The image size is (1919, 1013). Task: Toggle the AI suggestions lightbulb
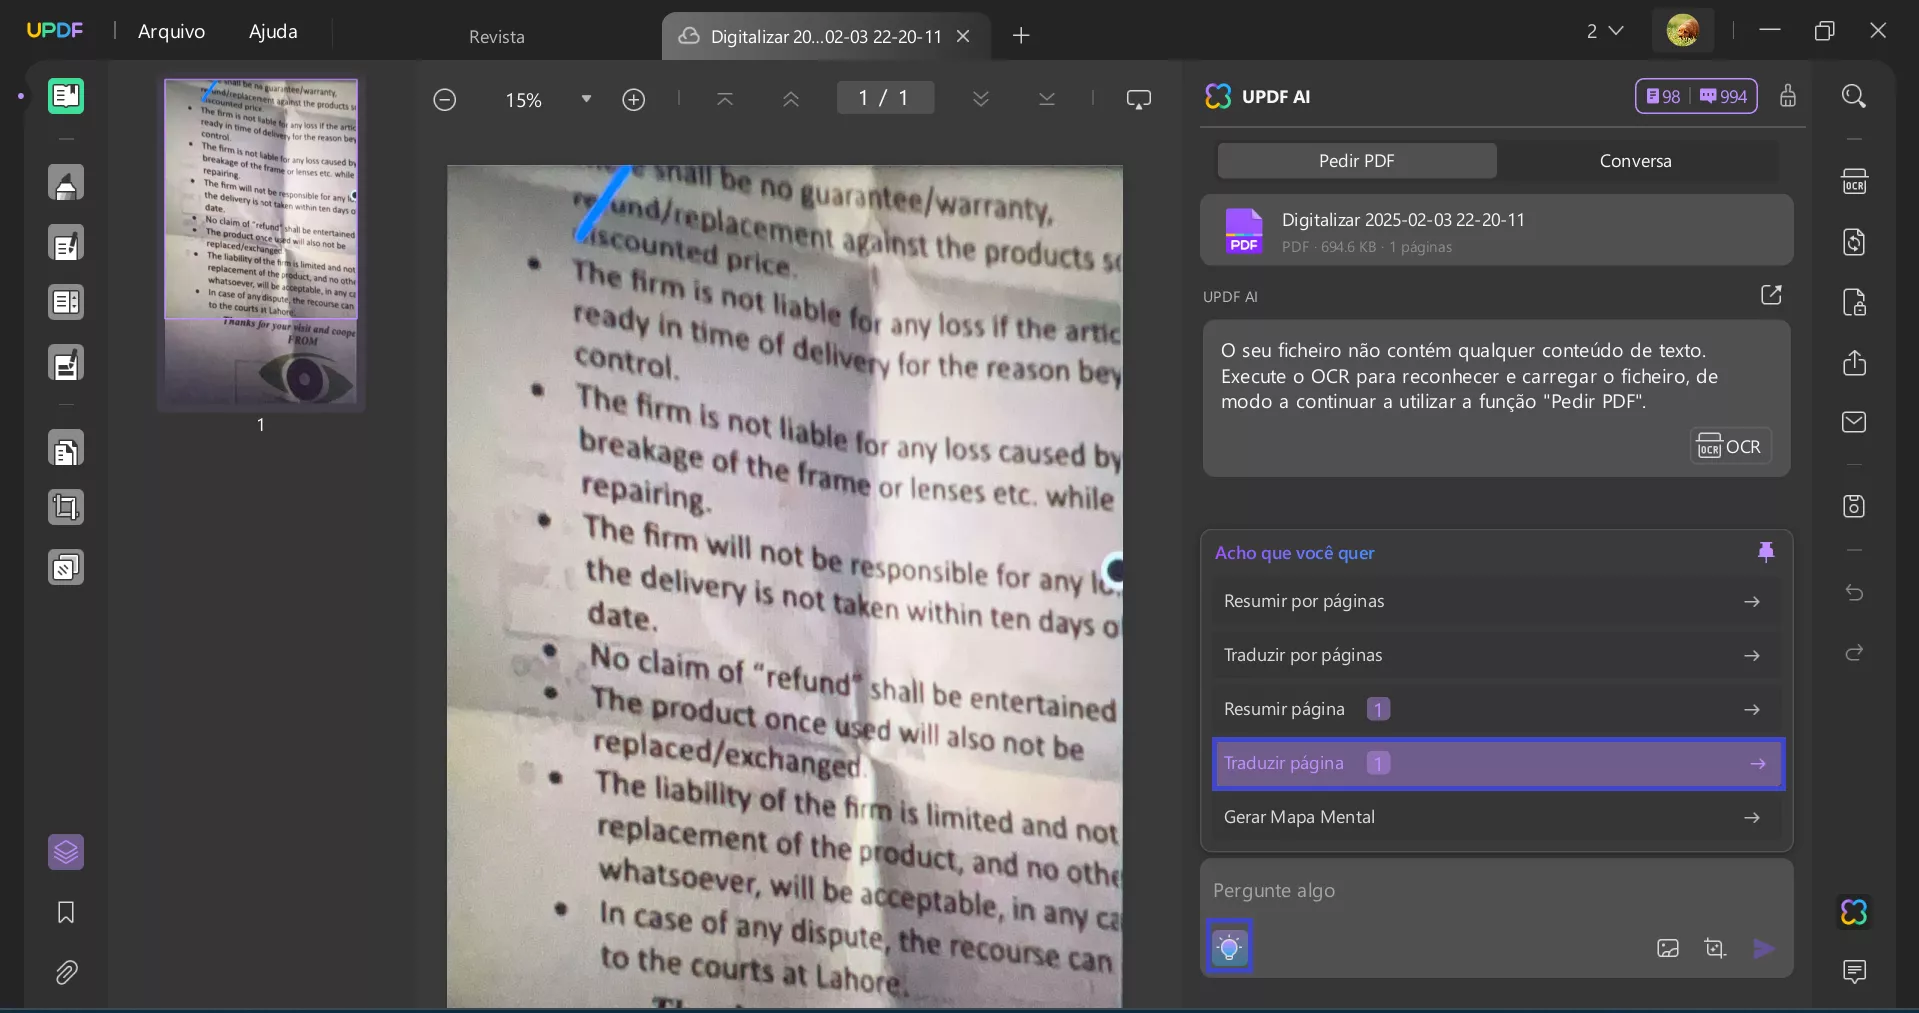pos(1229,945)
